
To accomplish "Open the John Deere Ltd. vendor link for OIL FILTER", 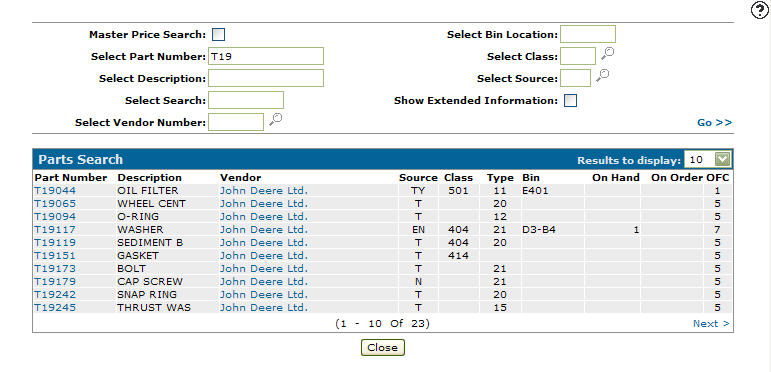I will click(x=264, y=190).
